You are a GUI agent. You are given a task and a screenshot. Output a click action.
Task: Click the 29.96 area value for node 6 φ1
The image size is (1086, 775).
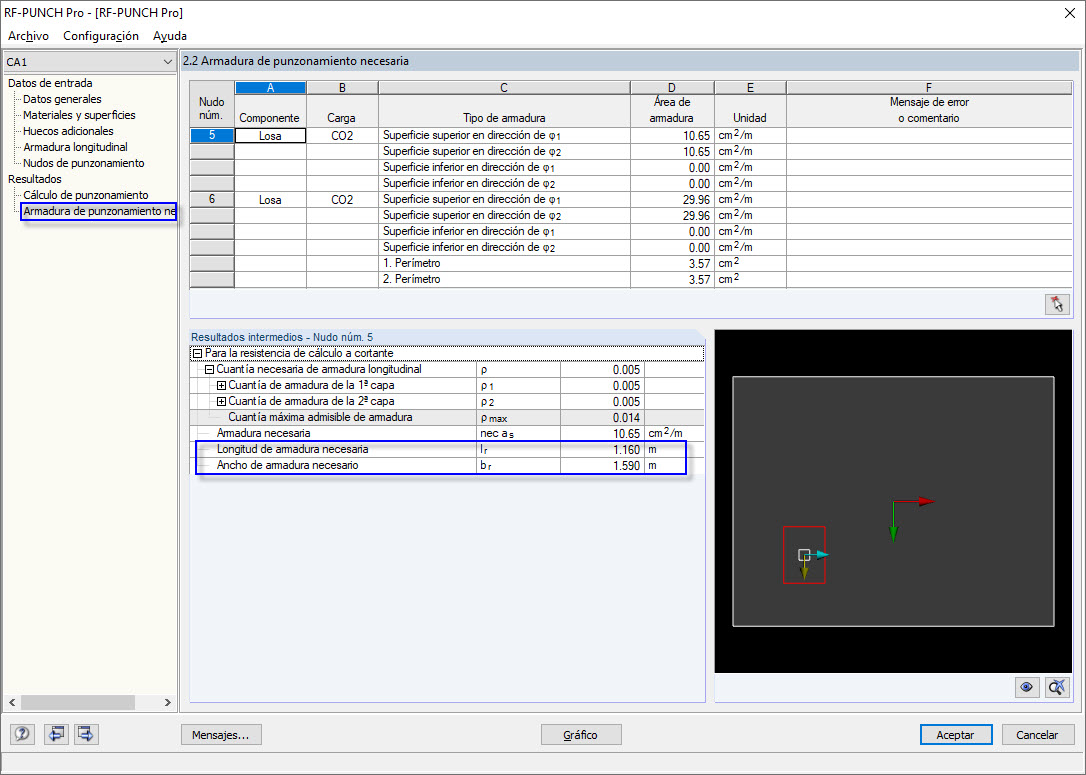coord(672,199)
